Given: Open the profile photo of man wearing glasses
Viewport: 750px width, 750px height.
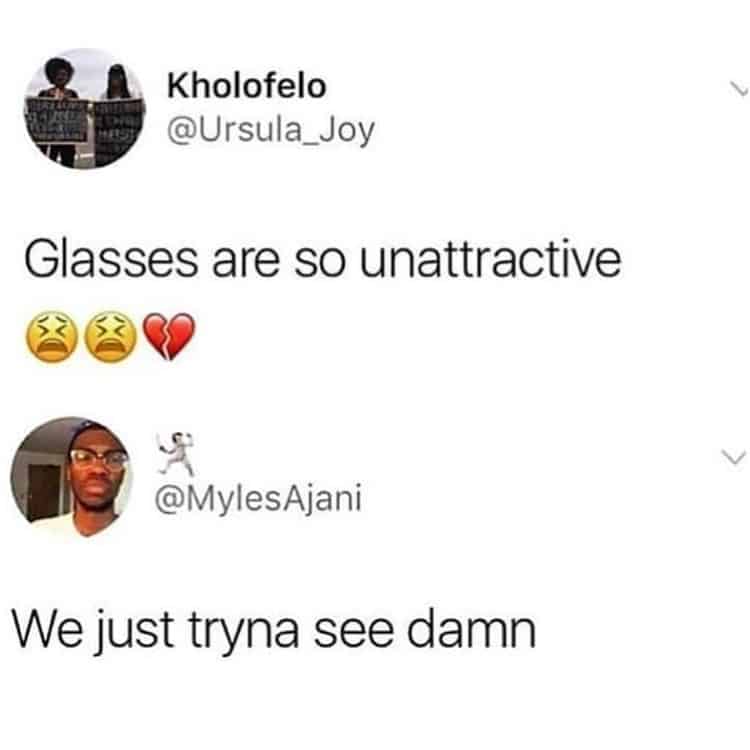Looking at the screenshot, I should 71,477.
